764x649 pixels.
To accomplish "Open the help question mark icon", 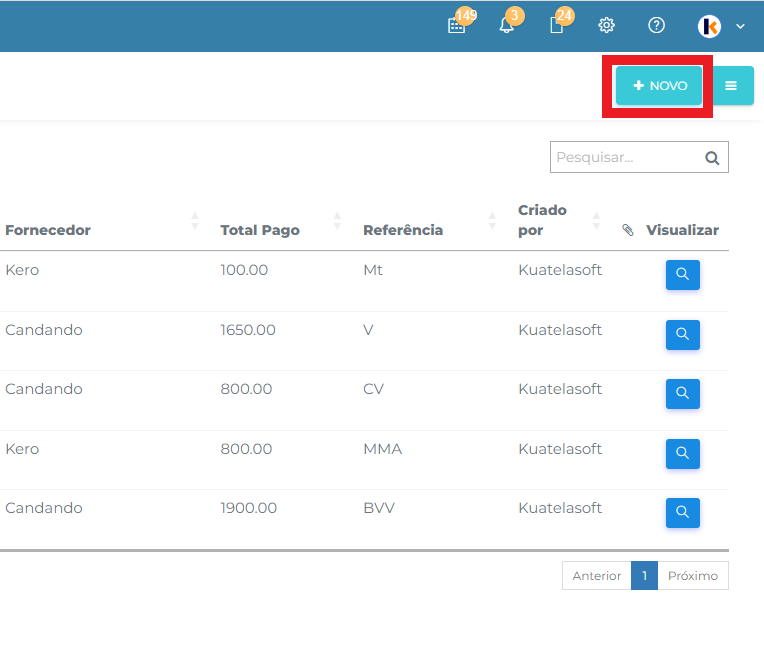I will 656,25.
